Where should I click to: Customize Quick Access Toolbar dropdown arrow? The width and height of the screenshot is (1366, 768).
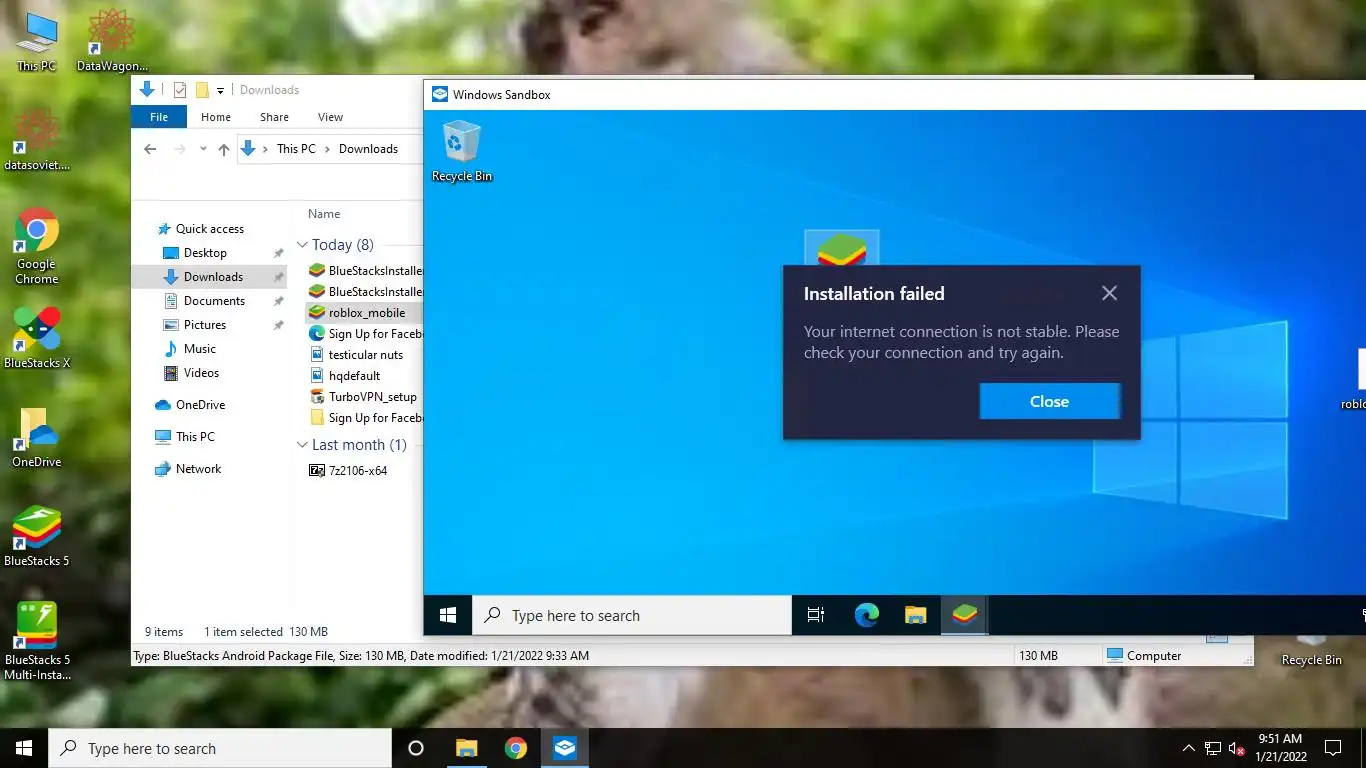click(x=220, y=90)
